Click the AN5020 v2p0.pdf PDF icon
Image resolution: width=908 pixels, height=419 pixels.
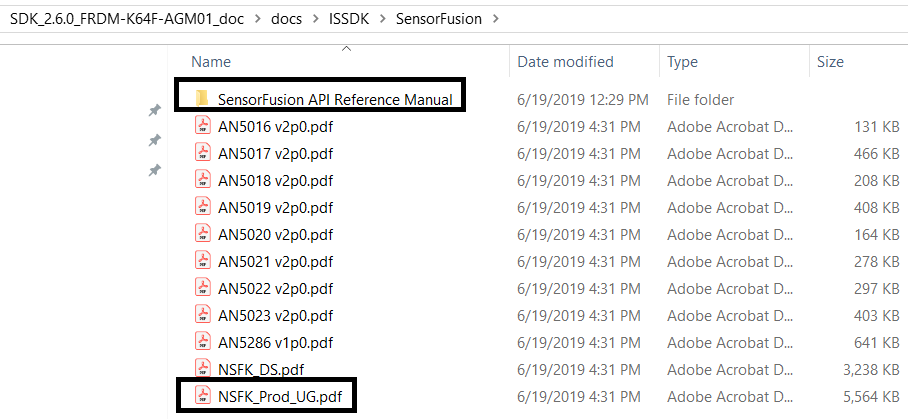pos(203,235)
